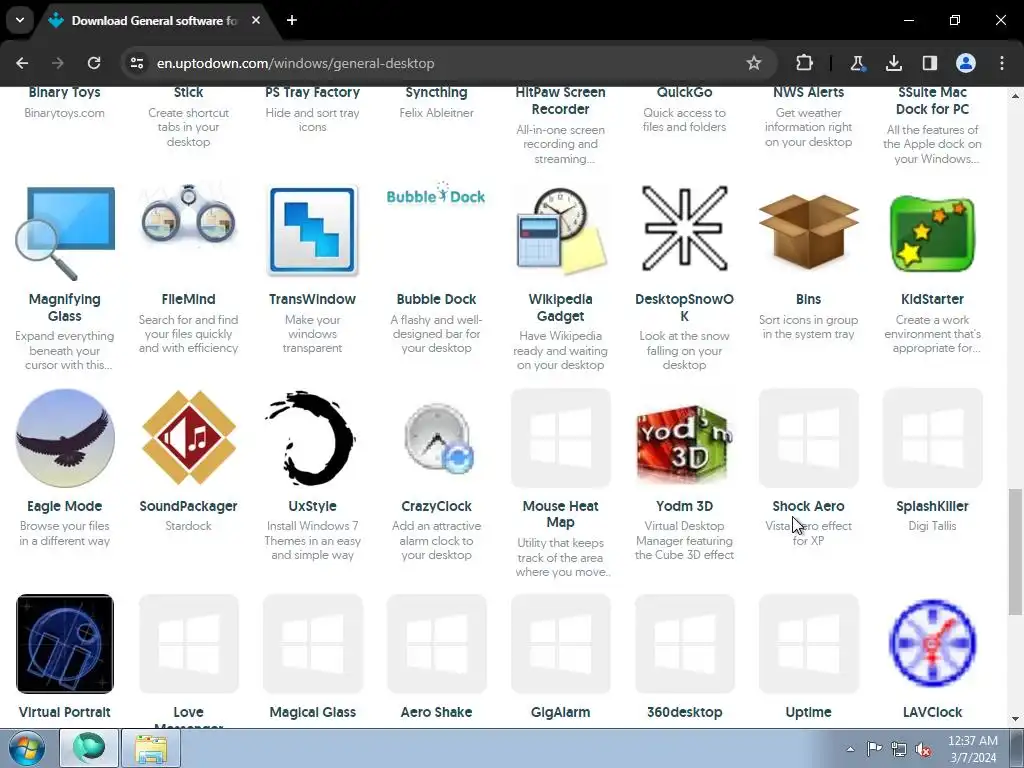Click the muted volume tray icon

point(923,749)
